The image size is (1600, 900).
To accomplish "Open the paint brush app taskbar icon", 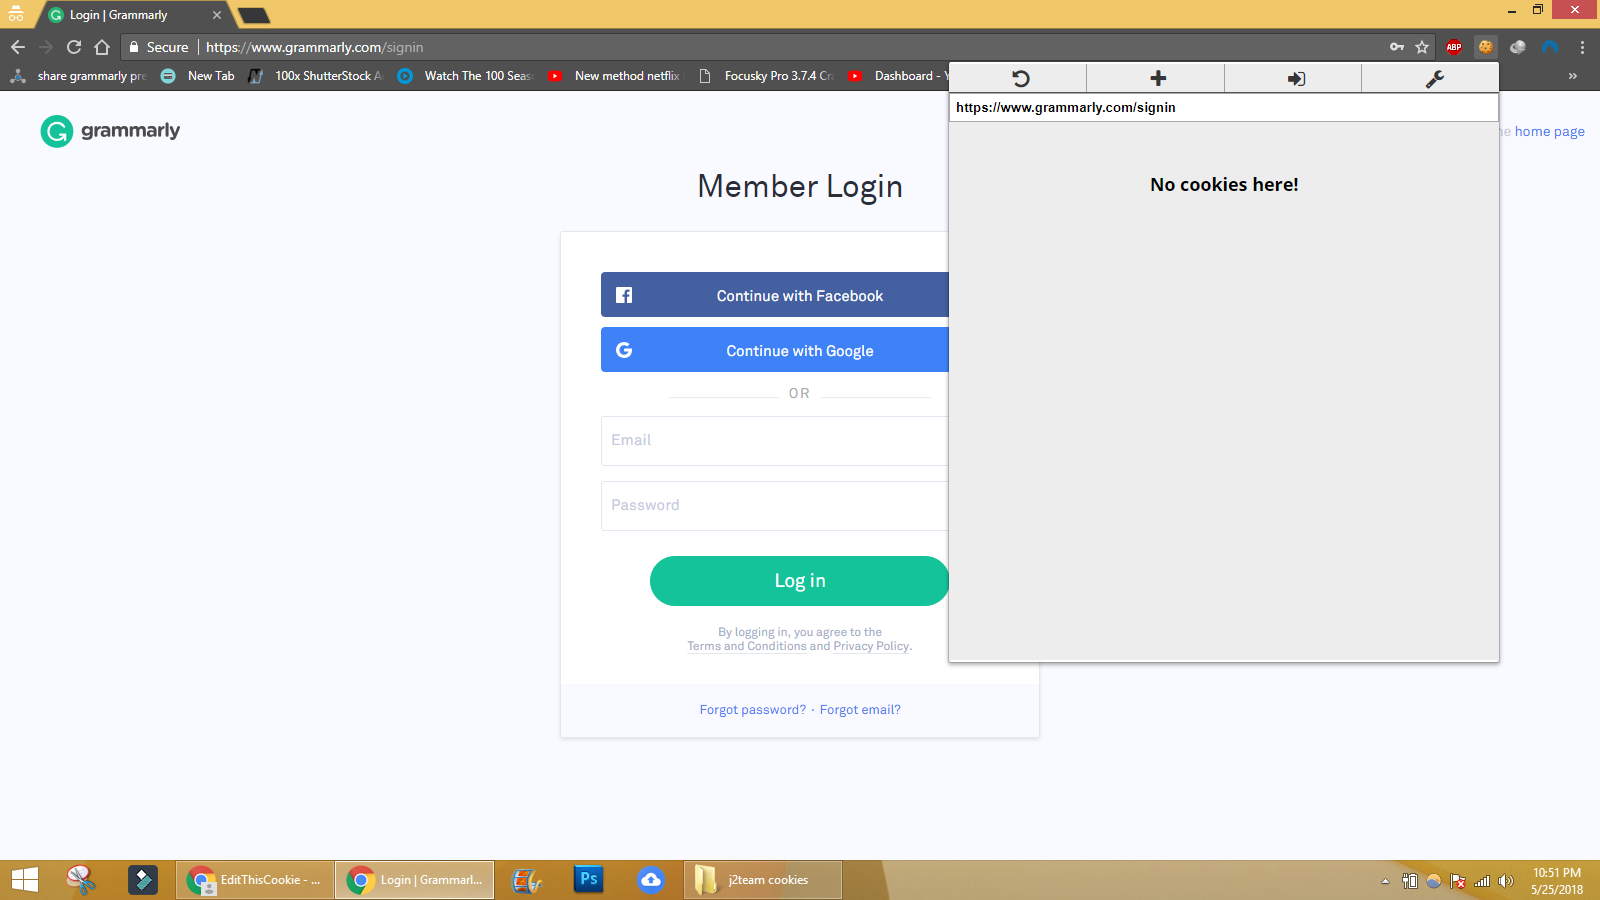I will 527,880.
